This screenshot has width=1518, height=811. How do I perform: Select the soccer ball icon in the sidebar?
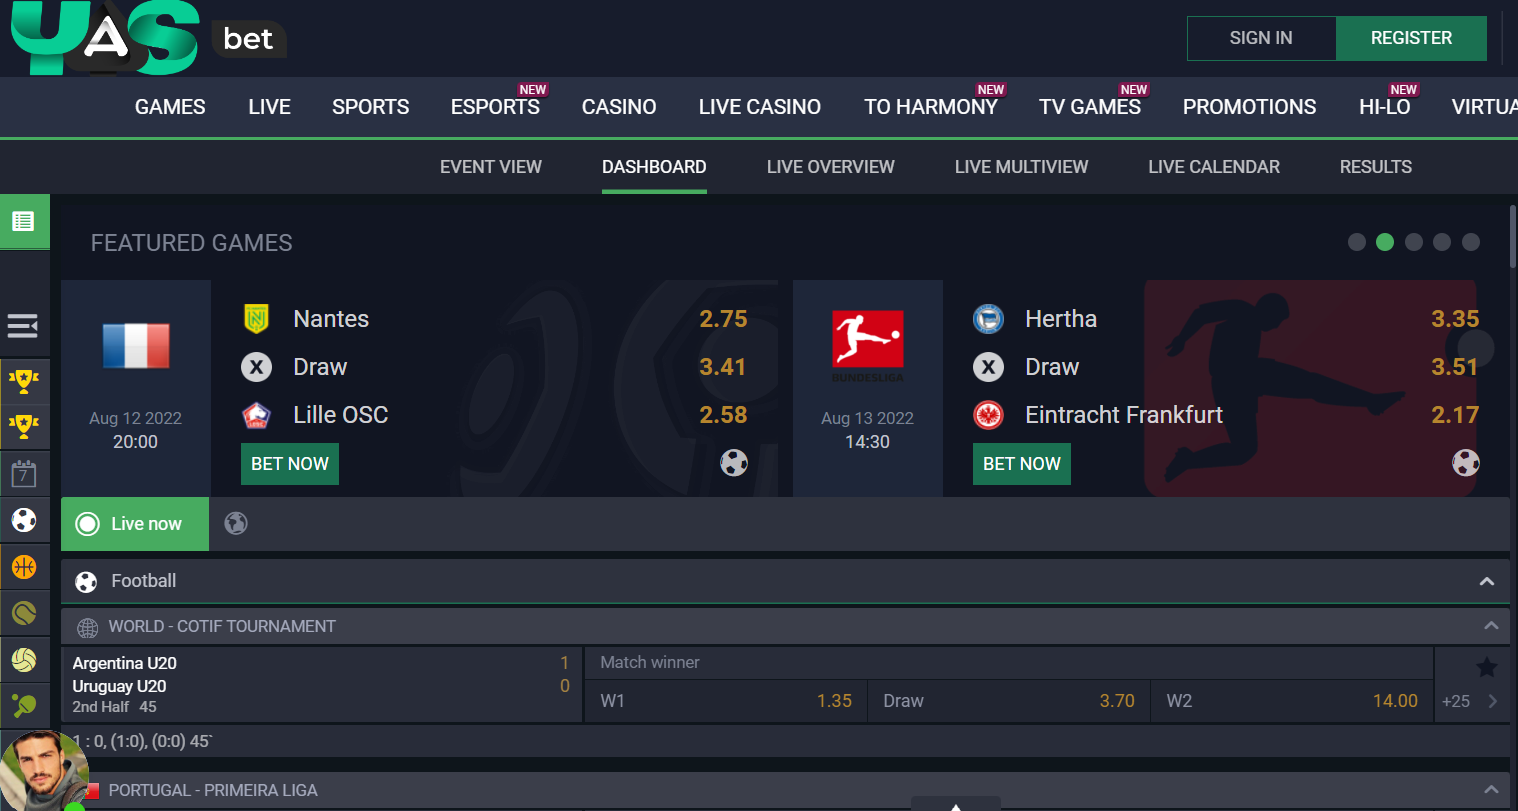click(24, 520)
